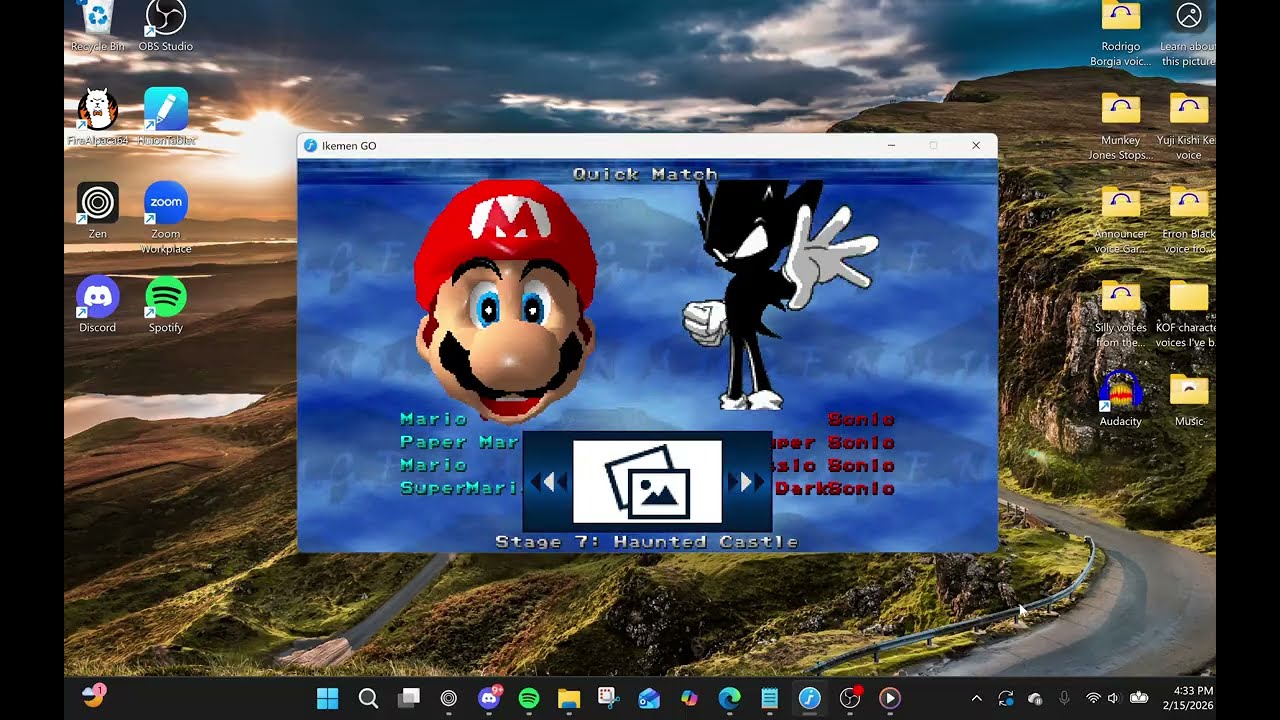This screenshot has width=1280, height=720.
Task: Open OBS Studio desktop shortcut
Action: pos(166,27)
